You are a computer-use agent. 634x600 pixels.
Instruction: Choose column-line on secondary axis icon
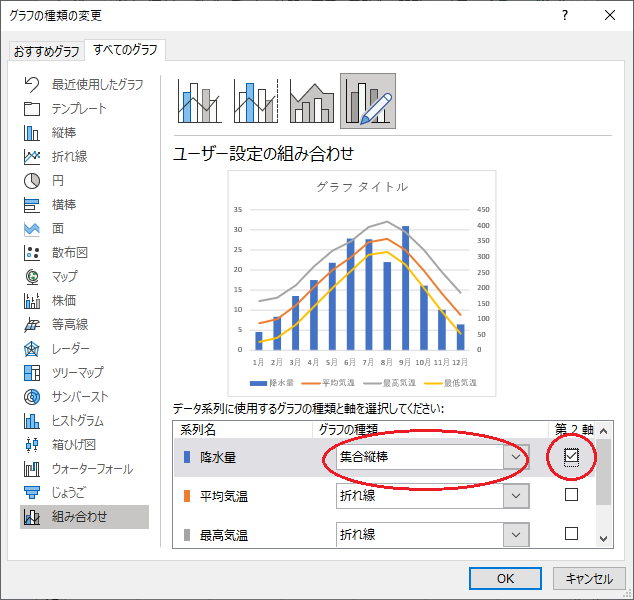255,101
